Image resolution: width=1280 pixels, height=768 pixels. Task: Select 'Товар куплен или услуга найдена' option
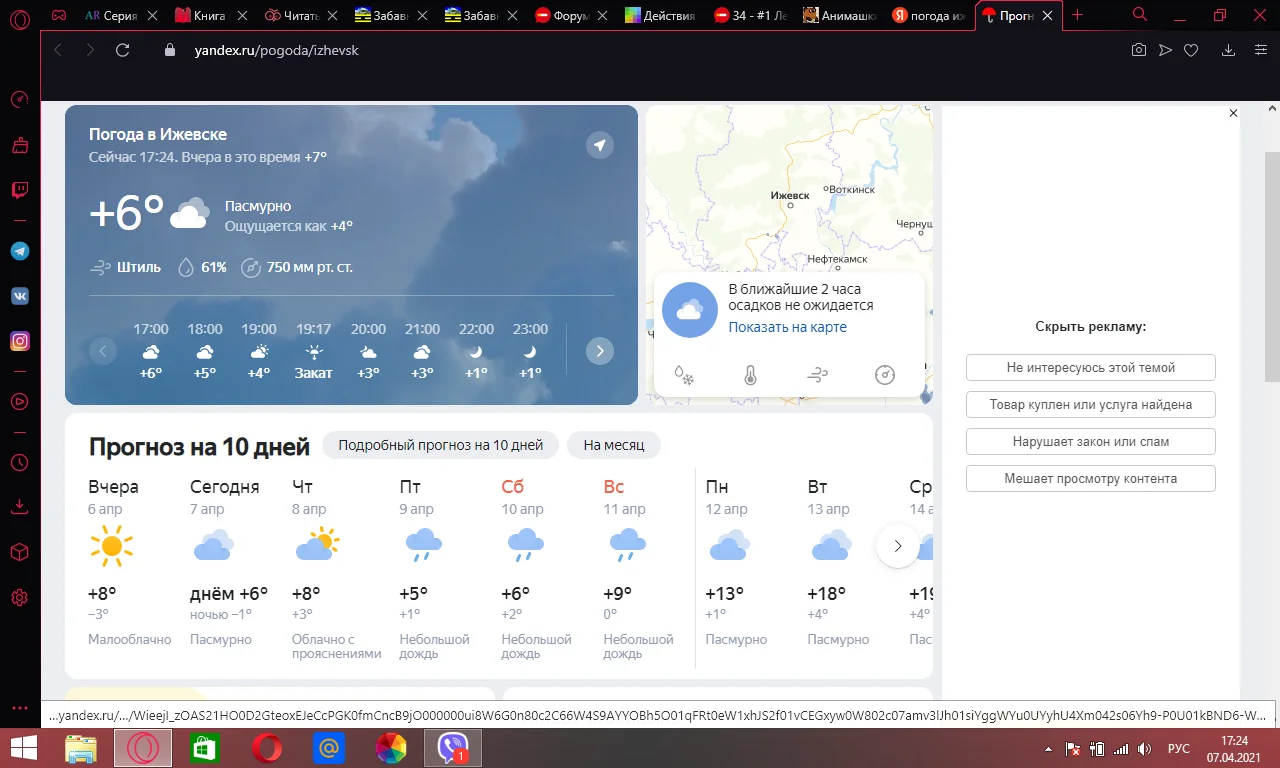[1090, 404]
